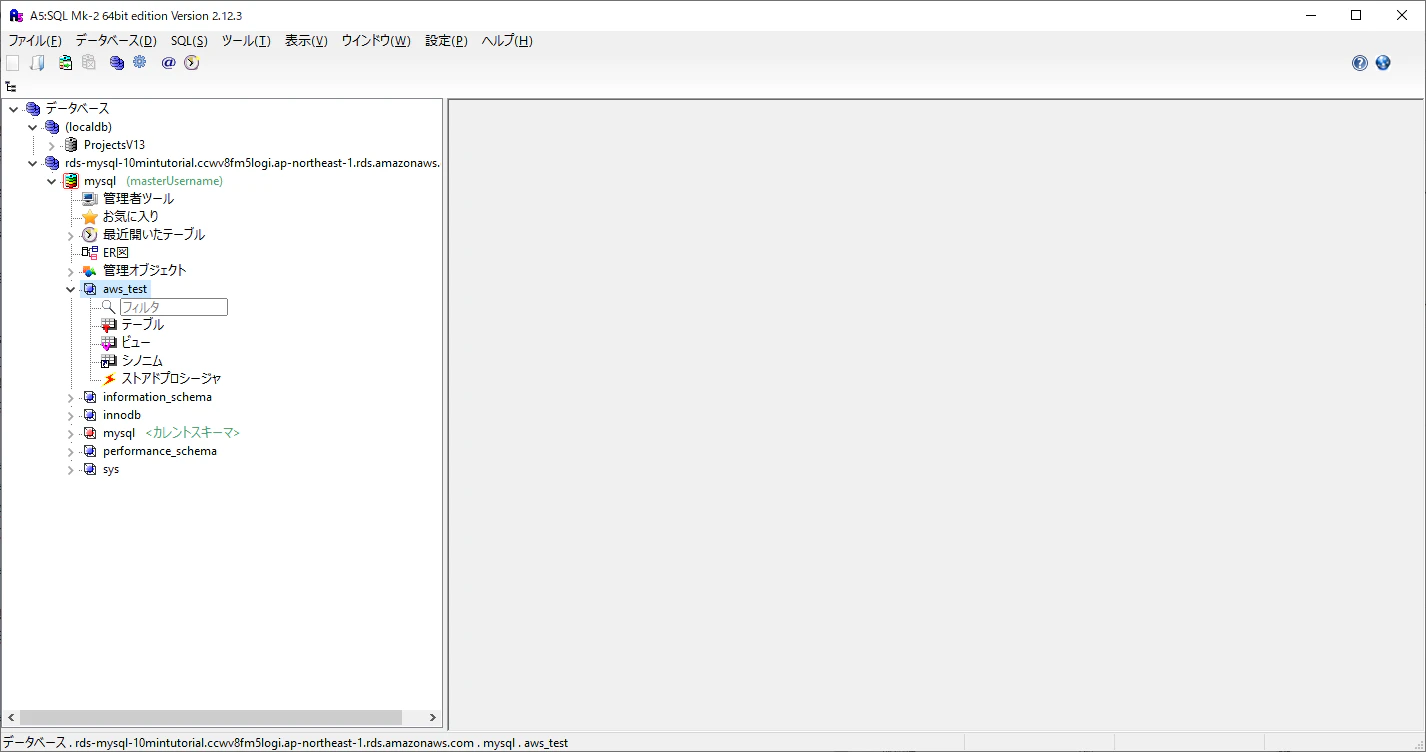
Task: Expand the information_schema schema
Action: (x=71, y=398)
